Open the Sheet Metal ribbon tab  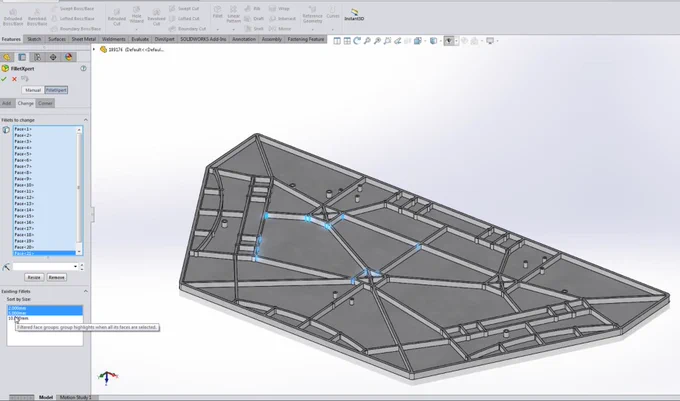[x=84, y=39]
